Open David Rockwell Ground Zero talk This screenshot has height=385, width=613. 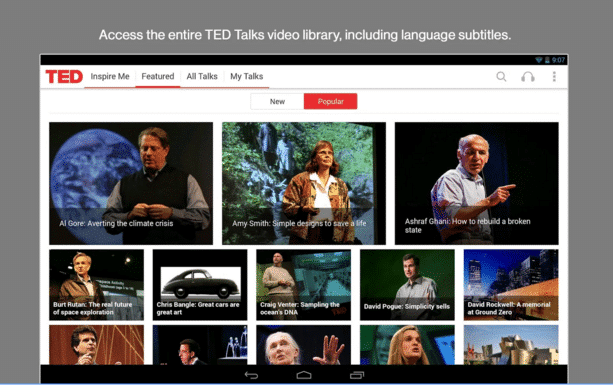point(511,285)
